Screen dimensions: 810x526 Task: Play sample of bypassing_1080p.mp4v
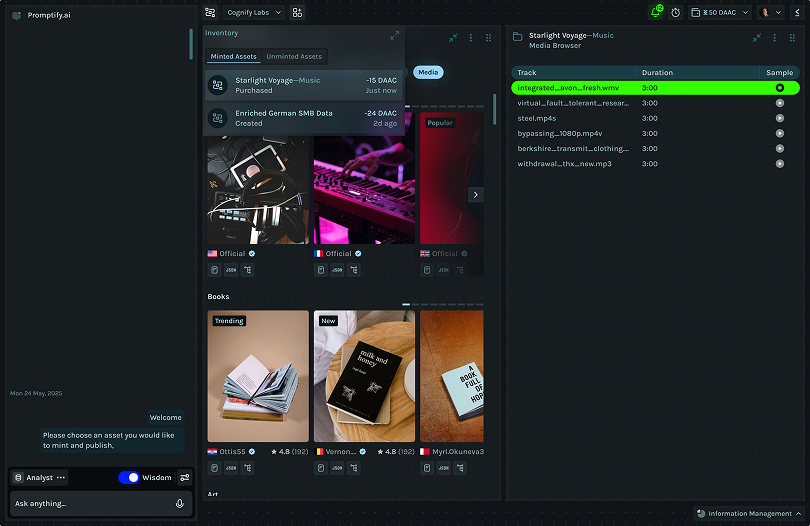click(x=780, y=133)
